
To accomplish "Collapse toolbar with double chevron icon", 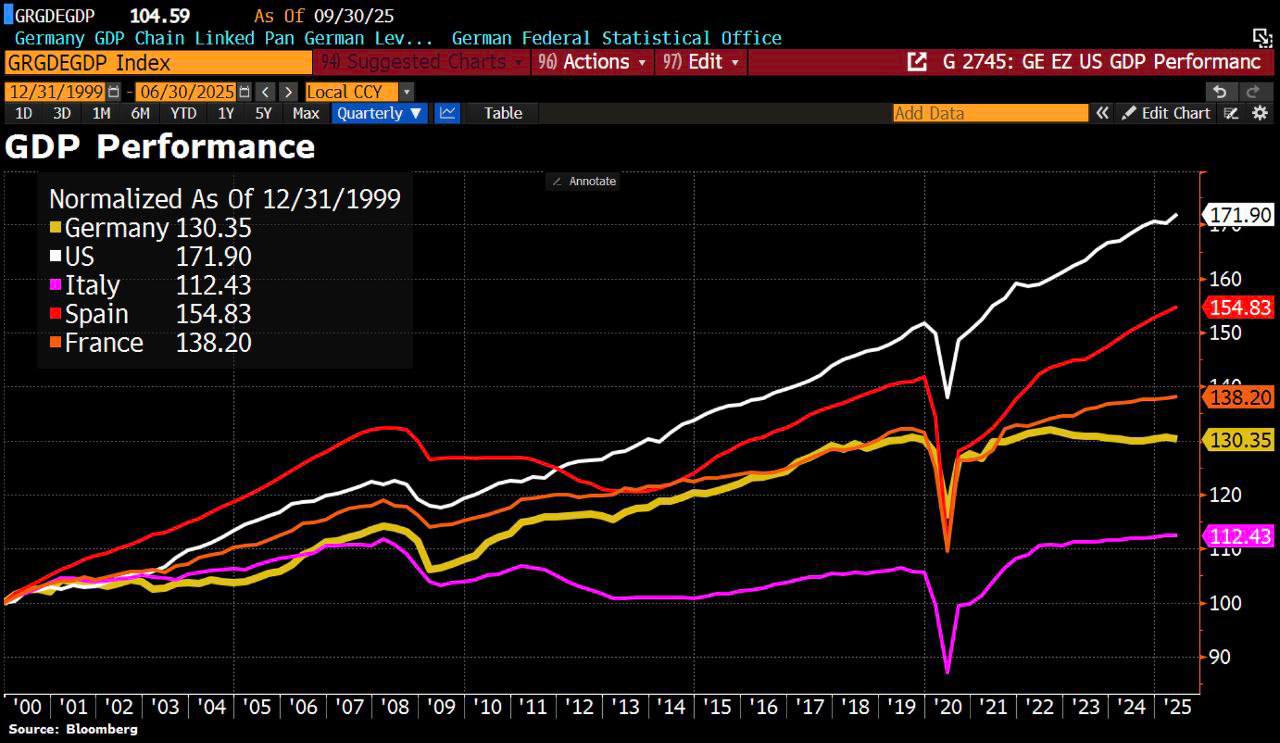I will pyautogui.click(x=1102, y=113).
